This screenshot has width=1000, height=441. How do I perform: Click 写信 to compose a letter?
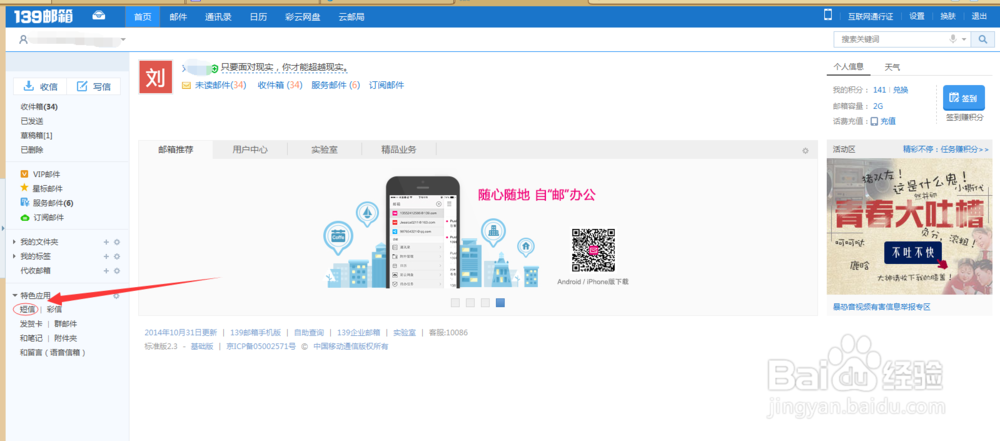pos(93,87)
